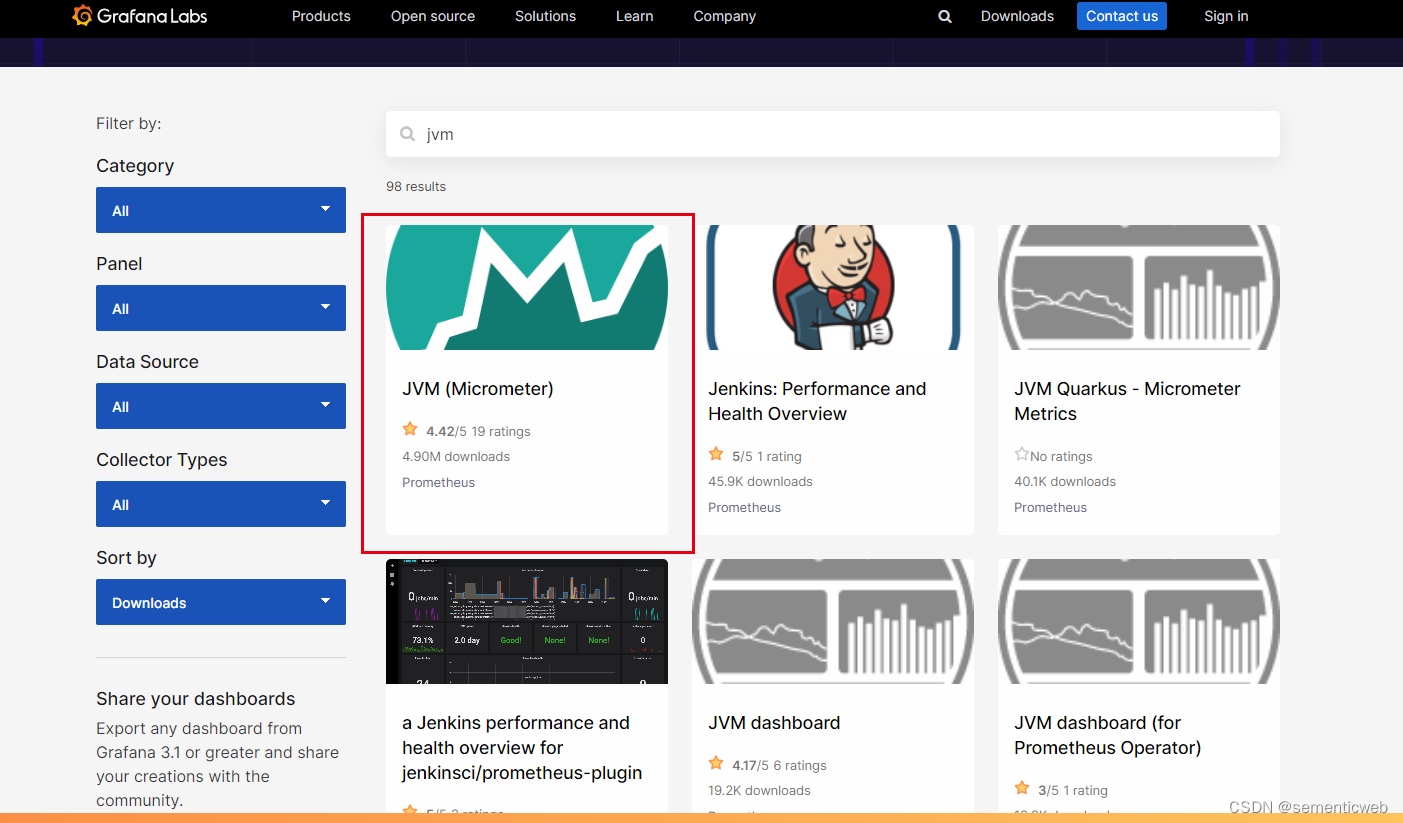This screenshot has height=823, width=1403.
Task: Go to Downloads in the top bar
Action: 1017,16
